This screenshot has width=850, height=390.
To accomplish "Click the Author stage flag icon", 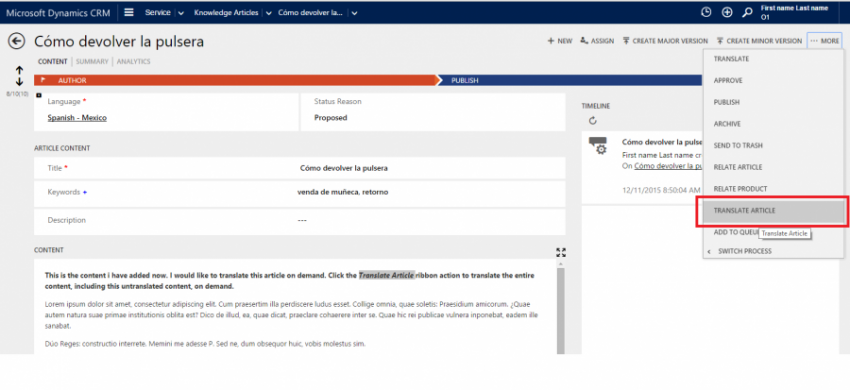I will point(43,80).
